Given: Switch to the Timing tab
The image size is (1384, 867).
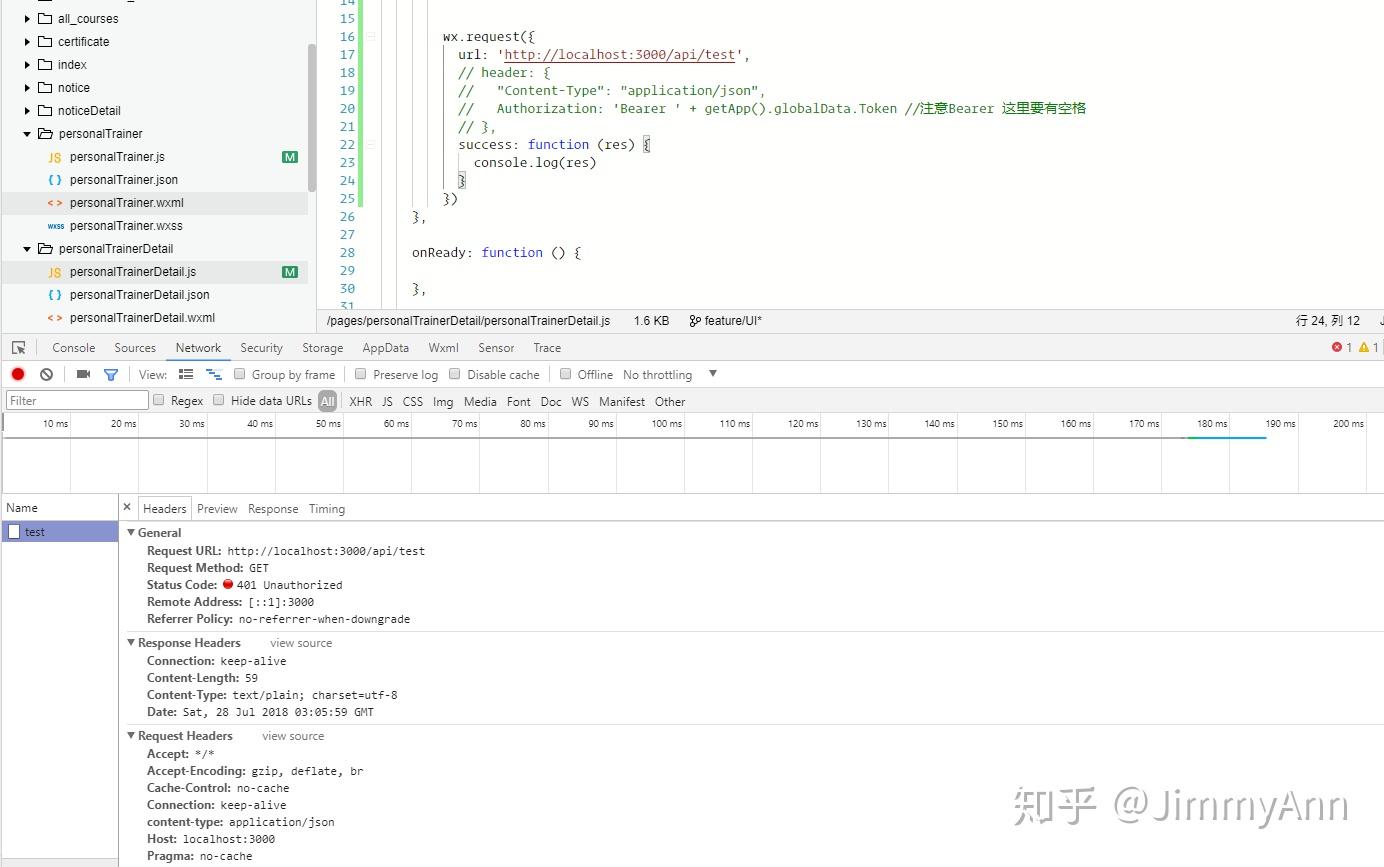Looking at the screenshot, I should [327, 509].
